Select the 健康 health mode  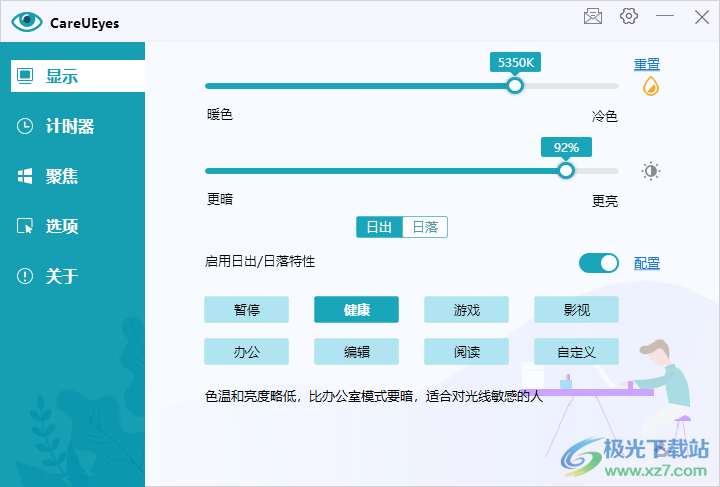(356, 309)
